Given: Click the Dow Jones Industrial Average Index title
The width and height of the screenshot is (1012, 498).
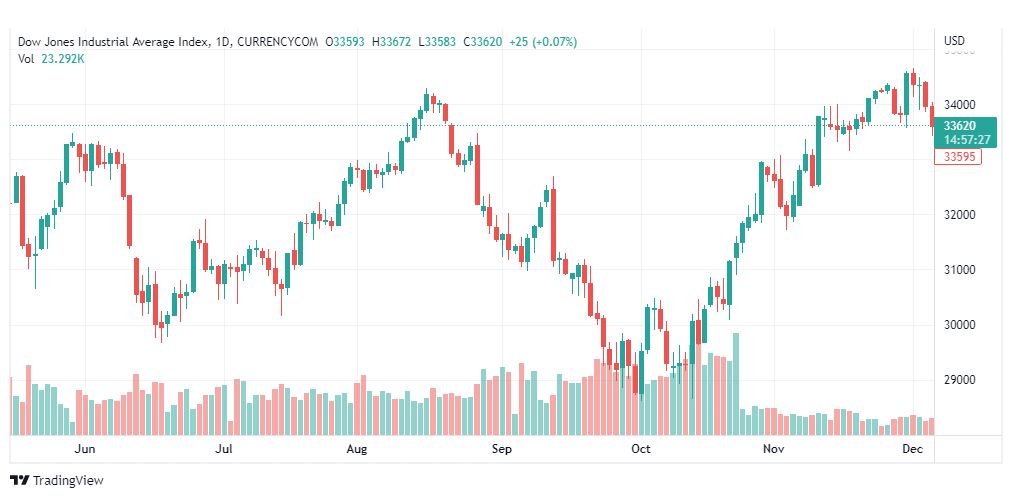Looking at the screenshot, I should [x=115, y=41].
